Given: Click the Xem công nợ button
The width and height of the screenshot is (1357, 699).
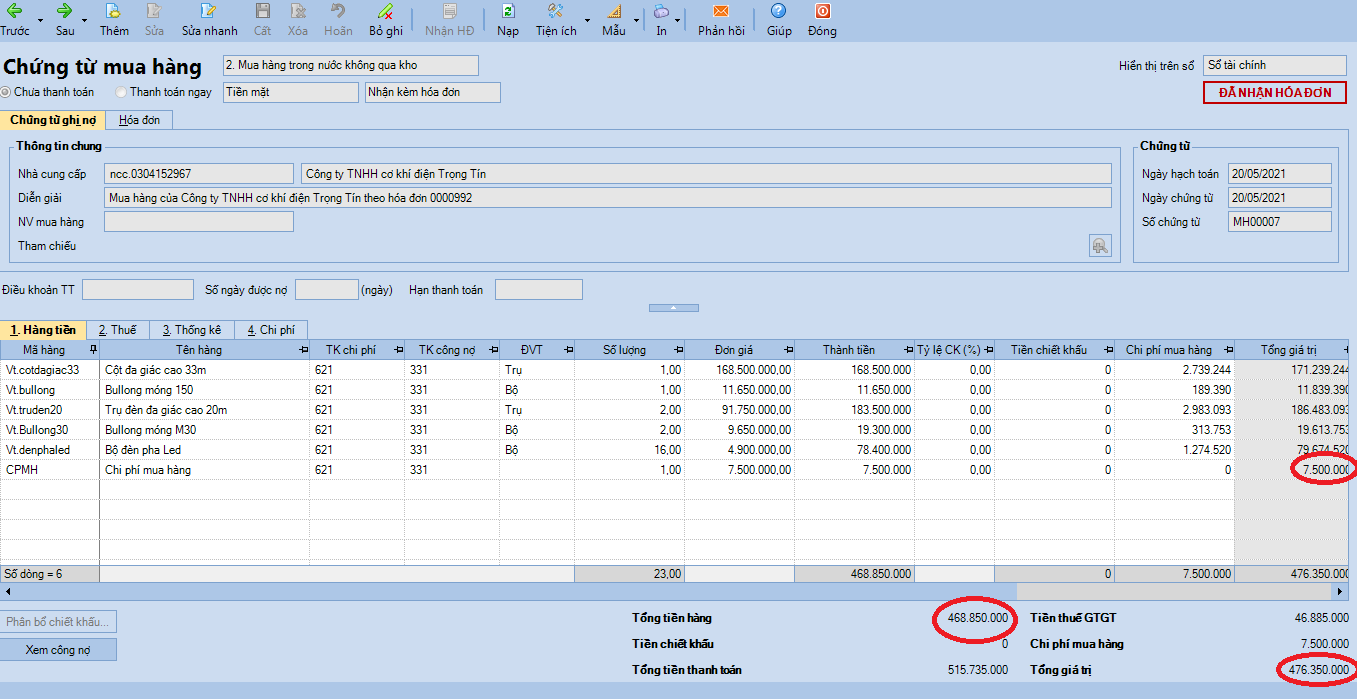Looking at the screenshot, I should coord(61,650).
